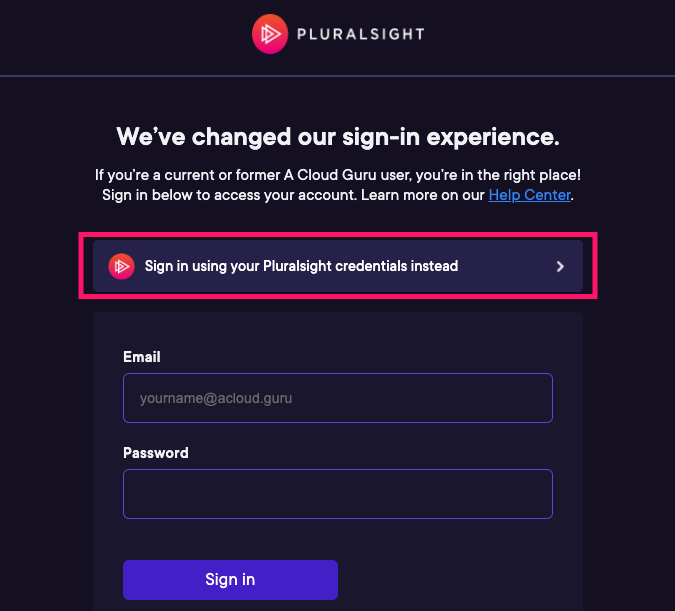
Task: Open the Help Center link
Action: pos(529,195)
